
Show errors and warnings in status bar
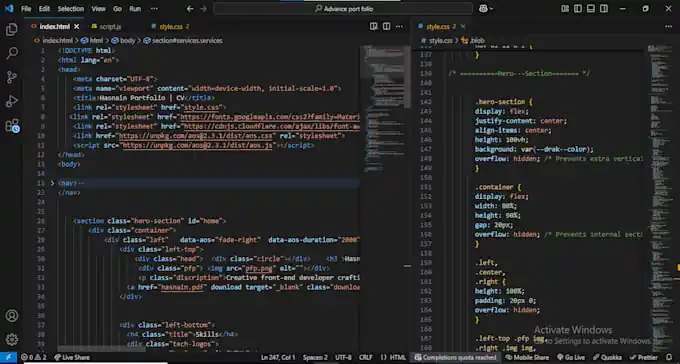point(34,357)
